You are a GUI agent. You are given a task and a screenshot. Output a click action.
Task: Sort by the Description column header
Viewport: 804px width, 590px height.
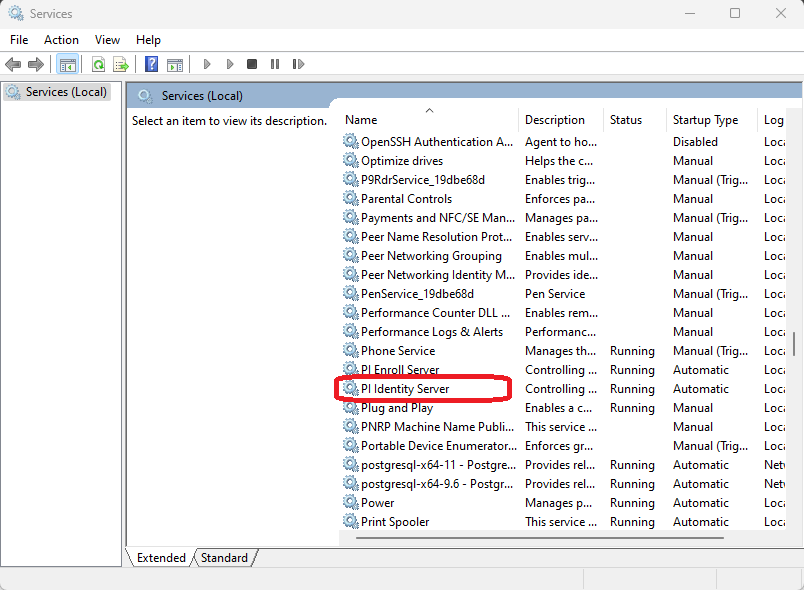click(561, 119)
